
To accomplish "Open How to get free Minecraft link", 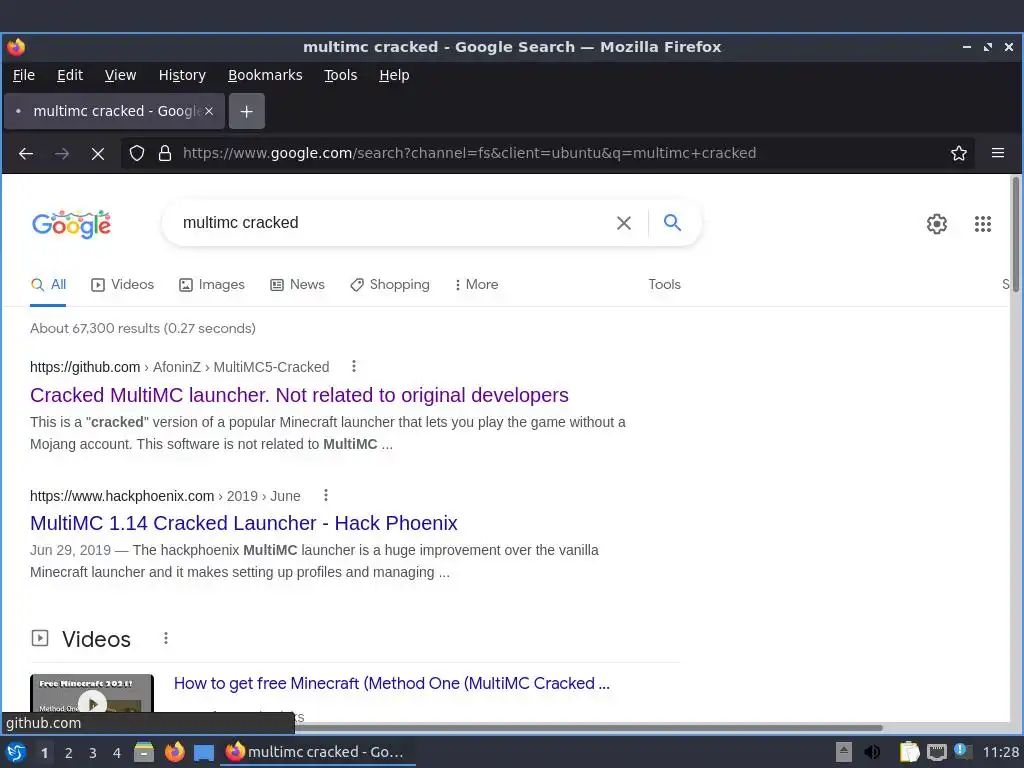I will tap(392, 683).
